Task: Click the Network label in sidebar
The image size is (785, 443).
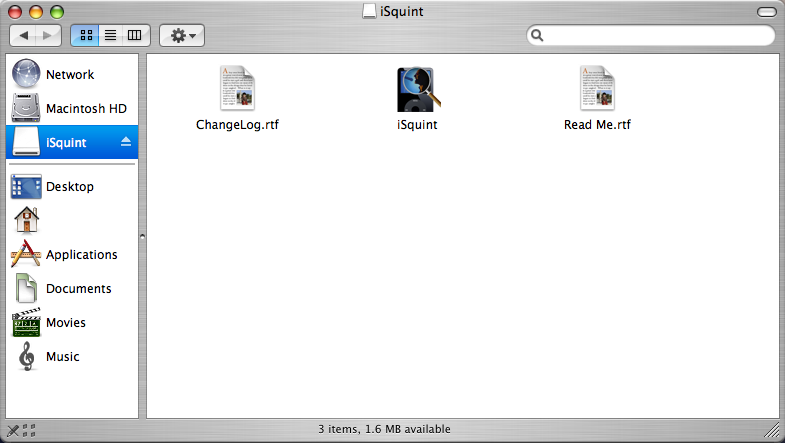Action: point(70,75)
